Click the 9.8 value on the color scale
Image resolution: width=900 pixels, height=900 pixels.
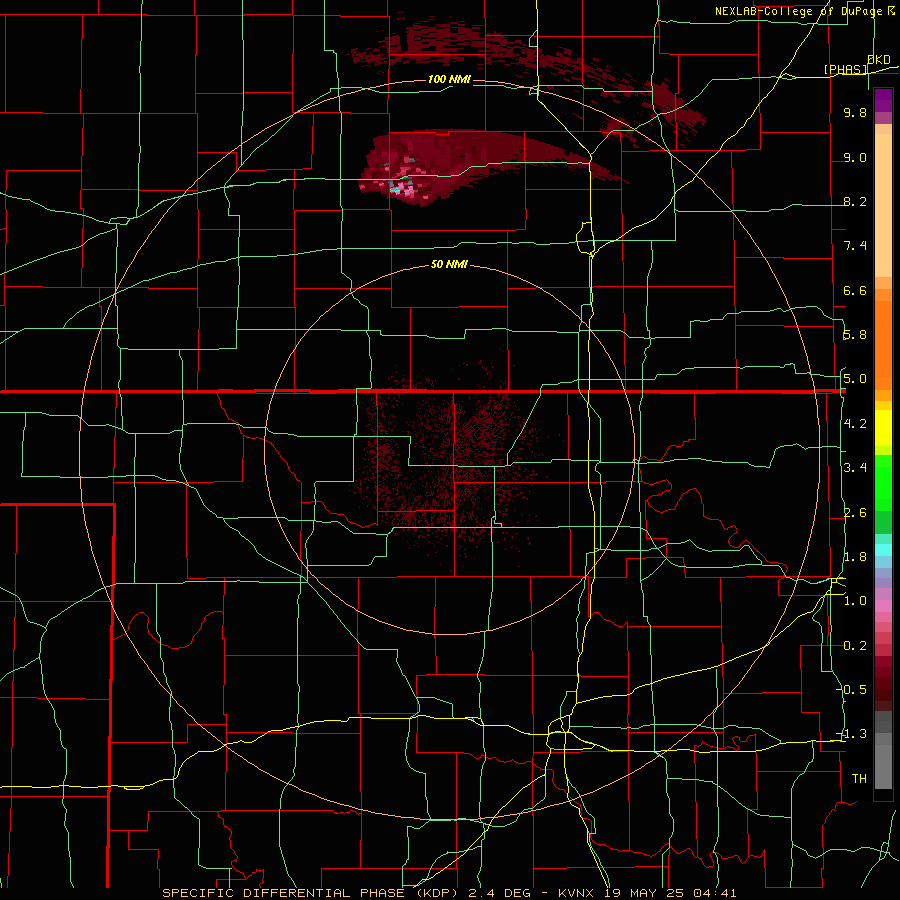pyautogui.click(x=855, y=113)
